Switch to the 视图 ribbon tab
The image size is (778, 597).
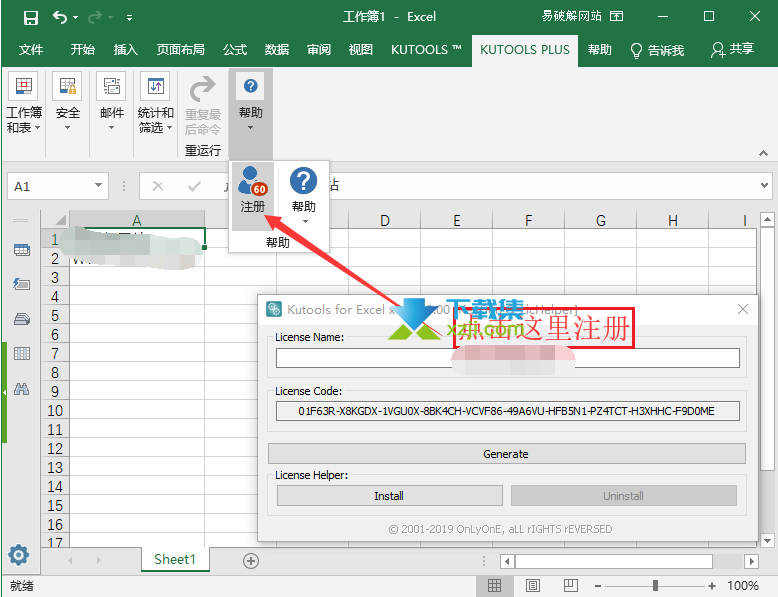[361, 50]
